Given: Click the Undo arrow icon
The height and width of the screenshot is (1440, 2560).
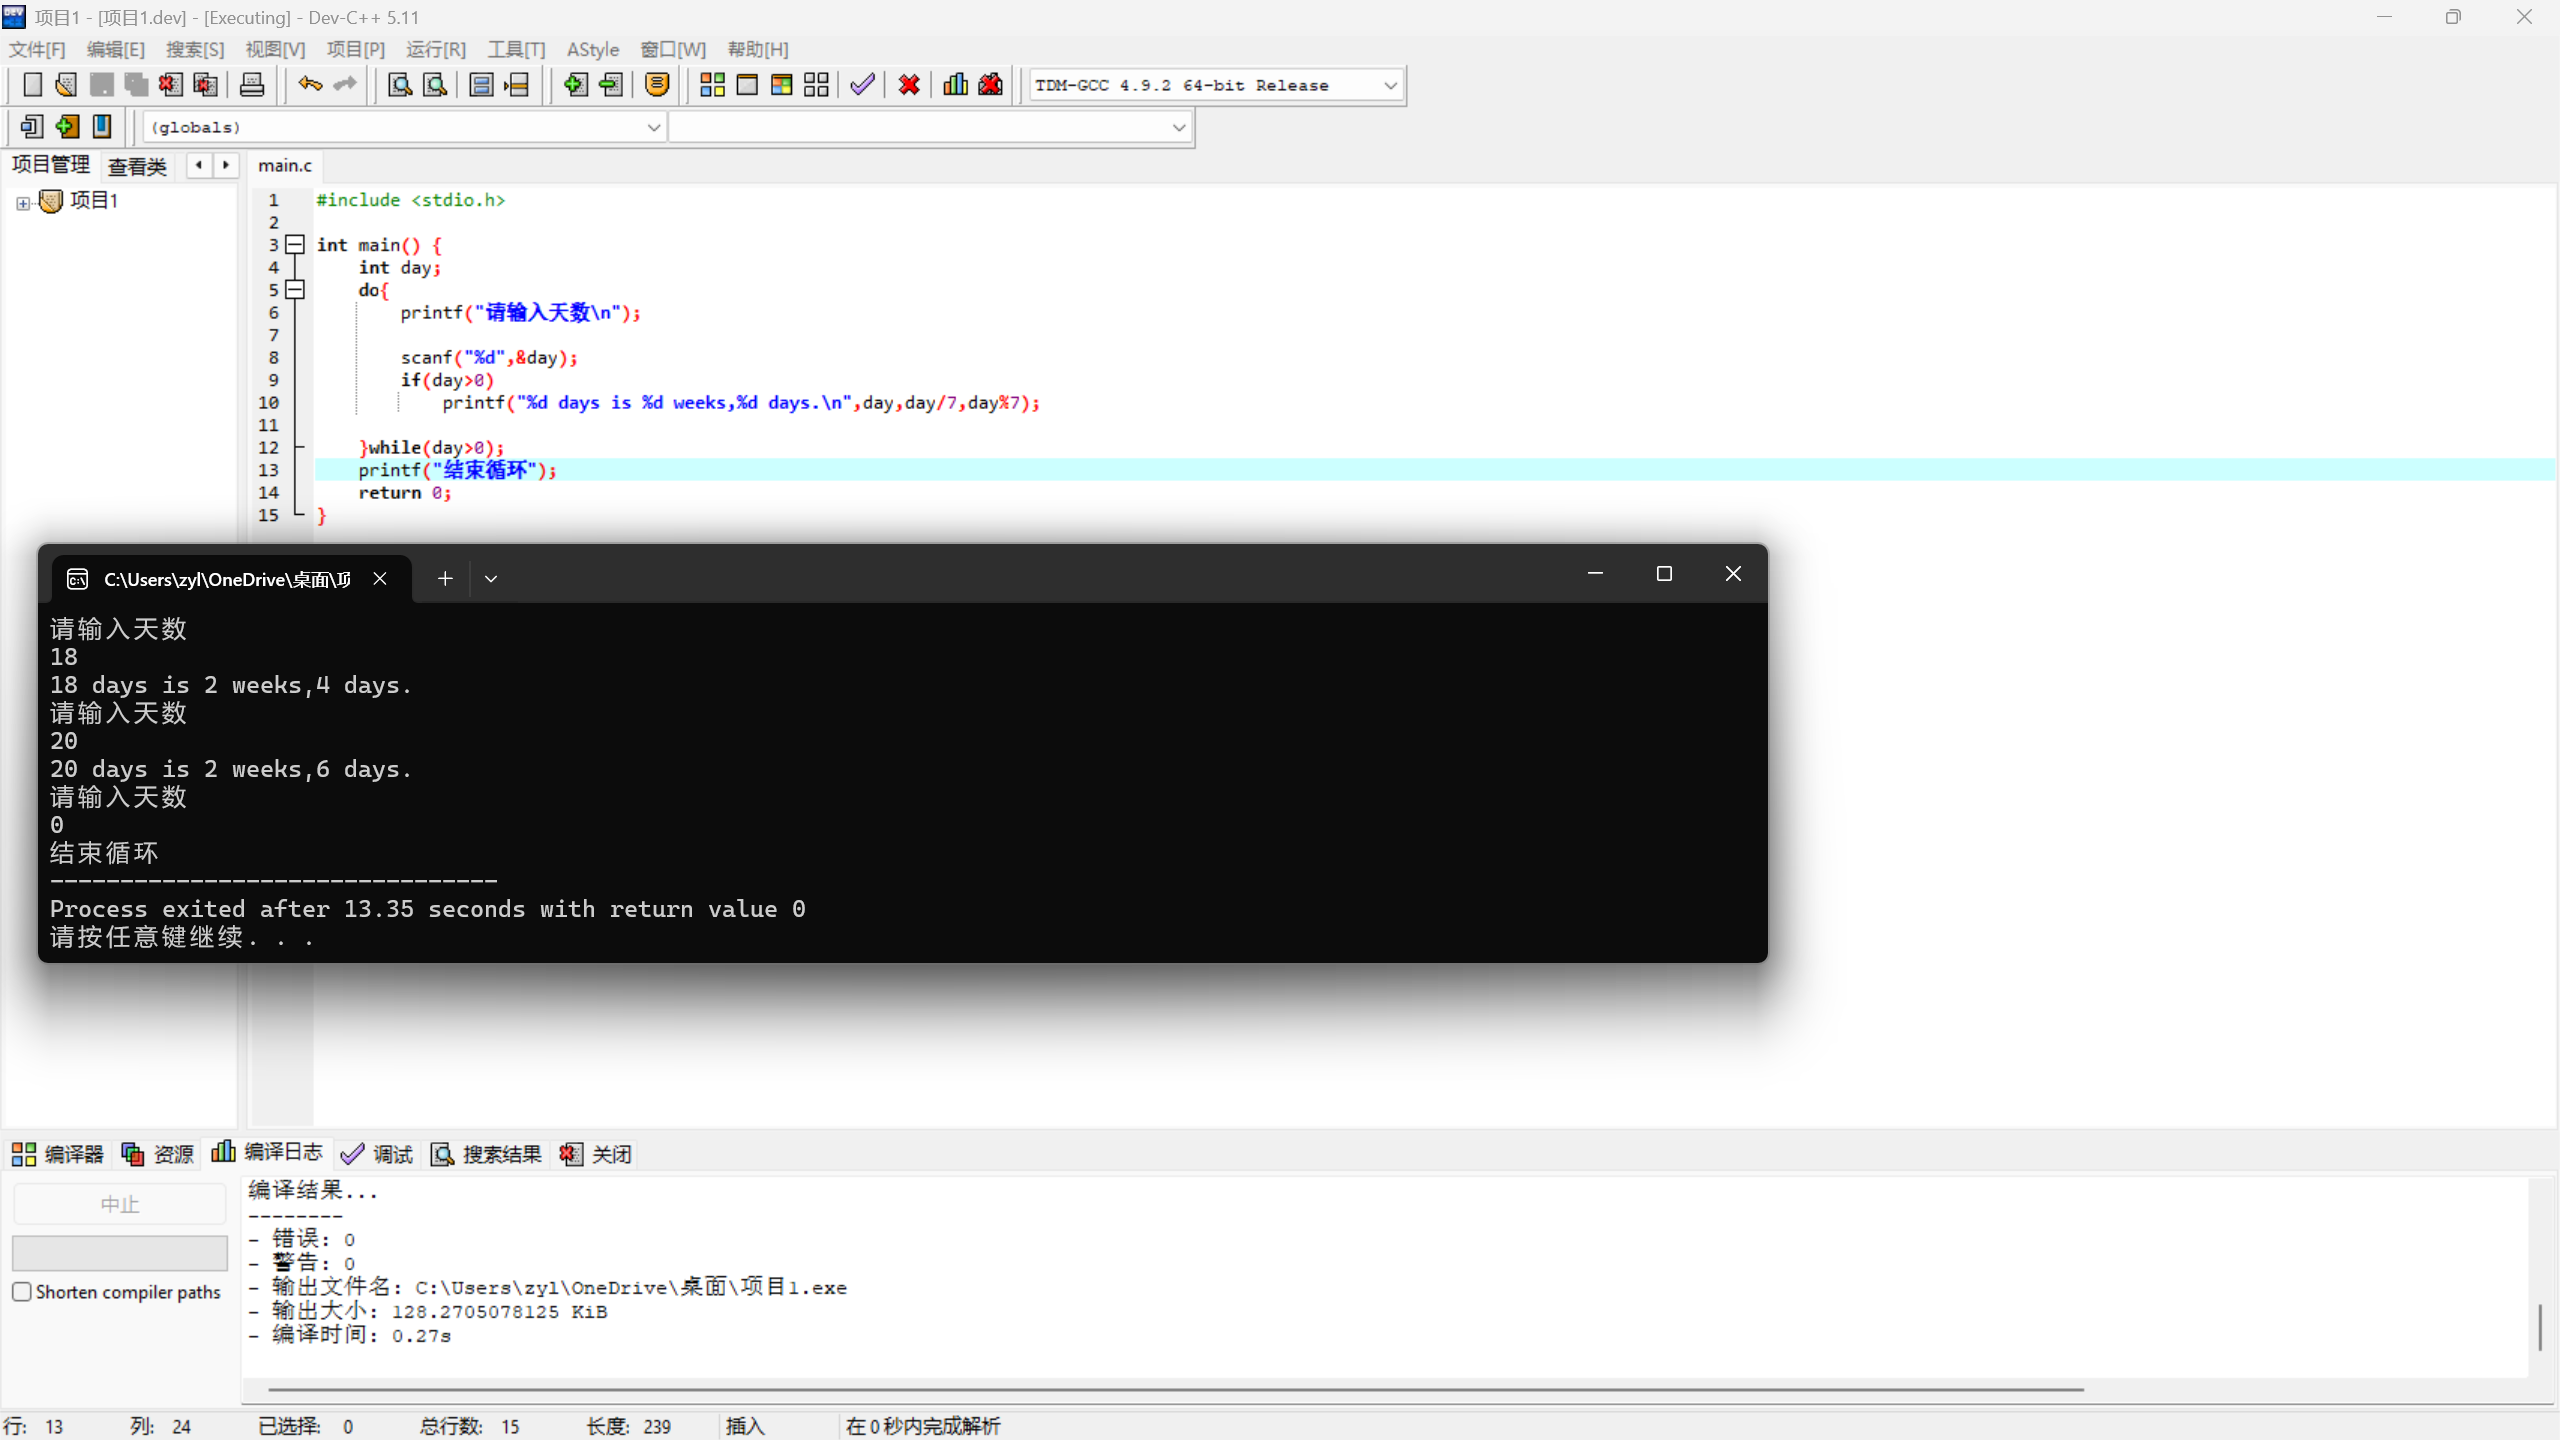Looking at the screenshot, I should [x=310, y=85].
